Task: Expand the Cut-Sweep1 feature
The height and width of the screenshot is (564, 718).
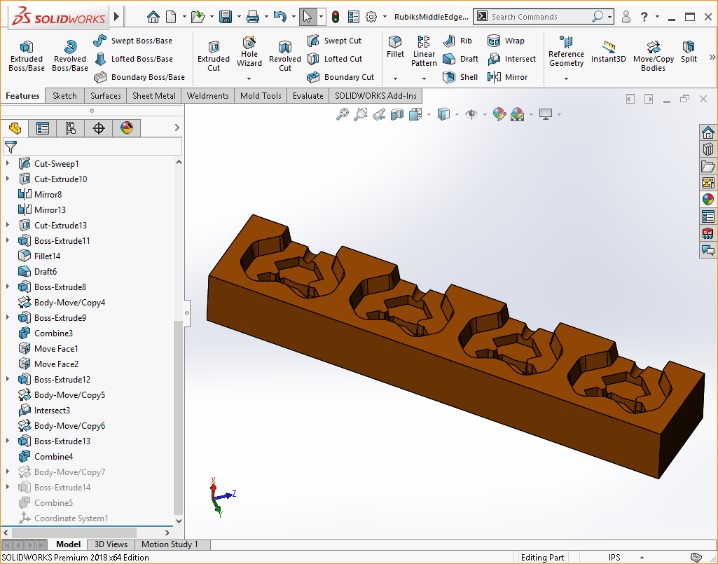Action: 7,163
